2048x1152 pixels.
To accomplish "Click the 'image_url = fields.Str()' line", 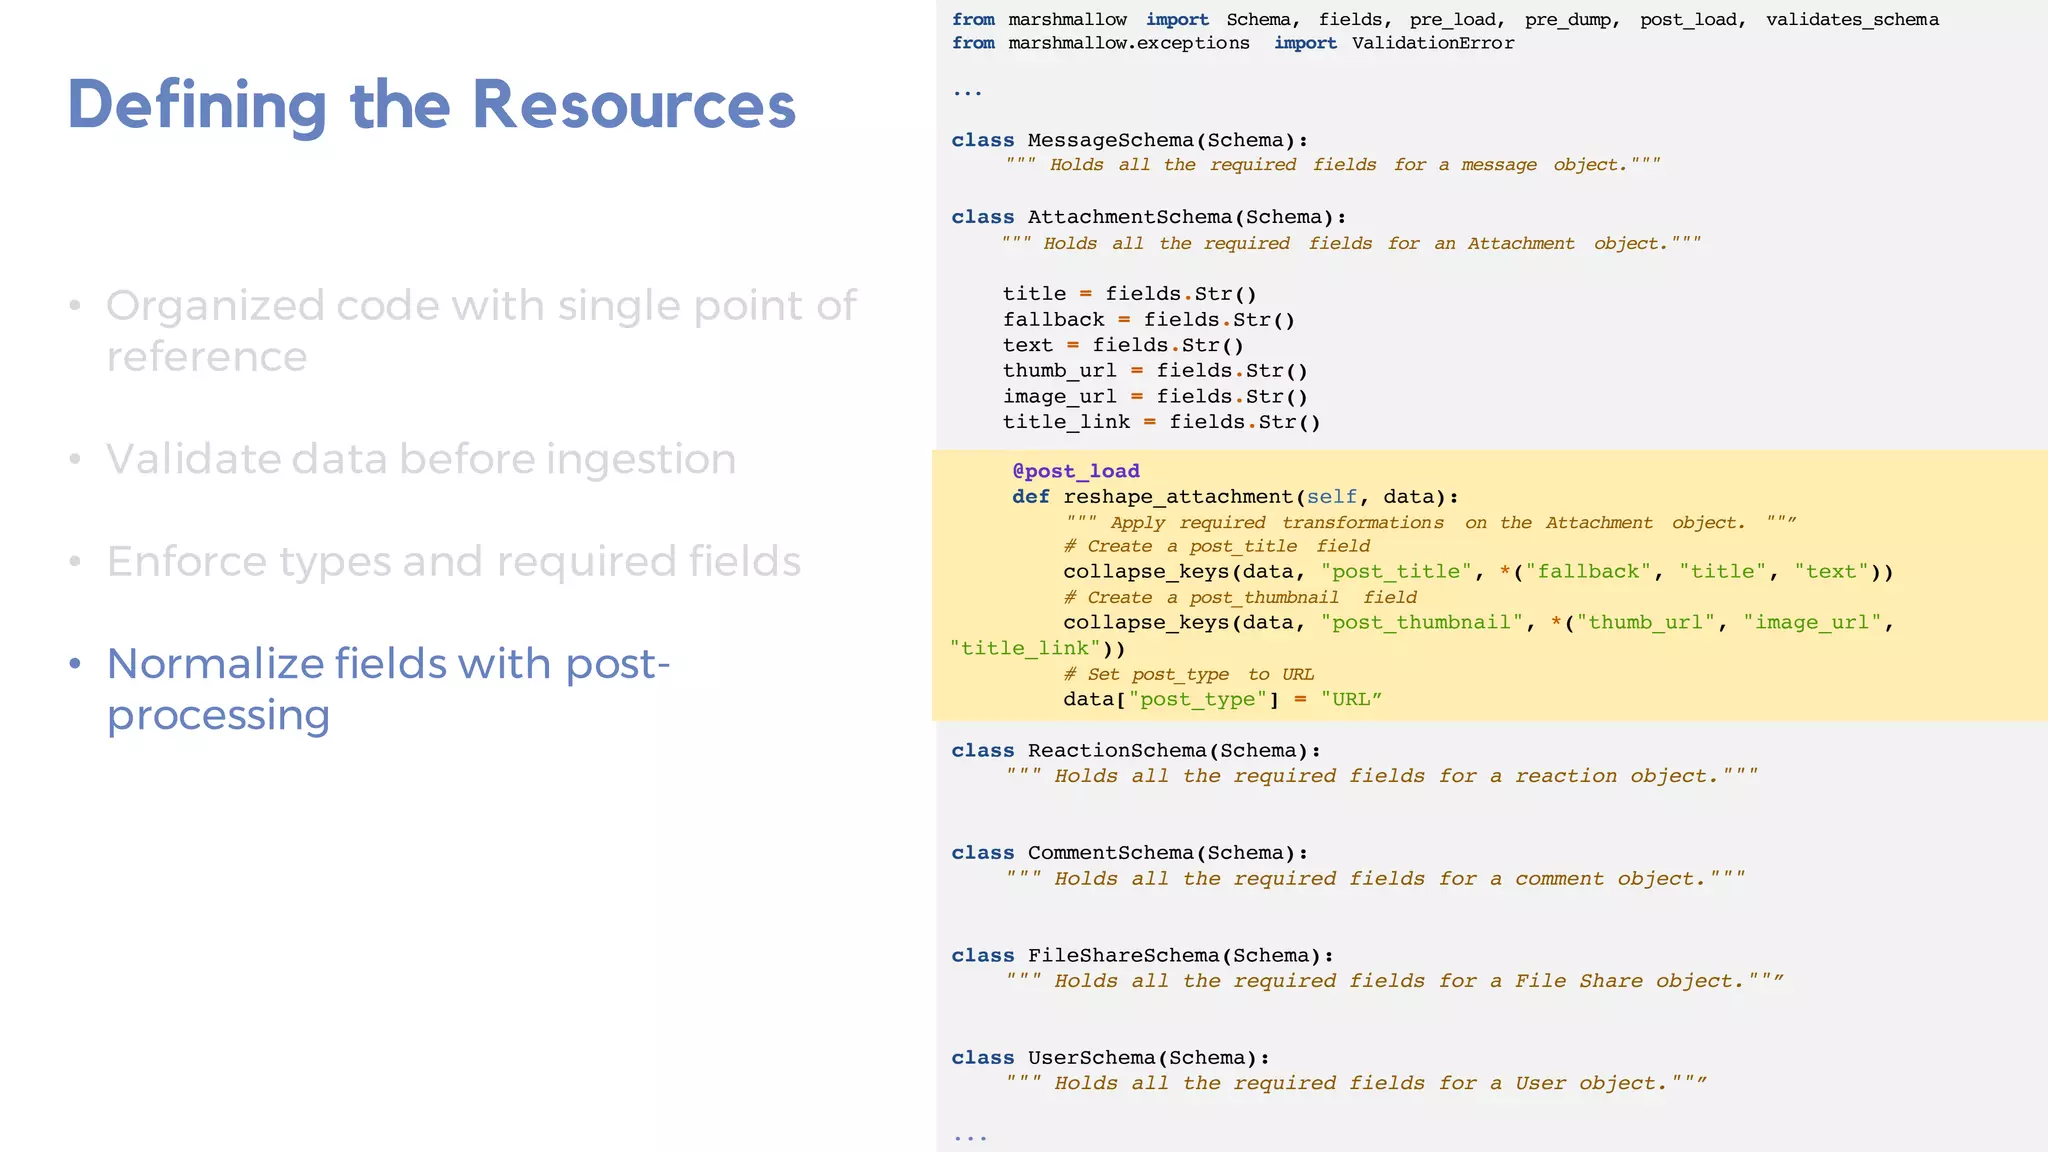I will (1156, 397).
